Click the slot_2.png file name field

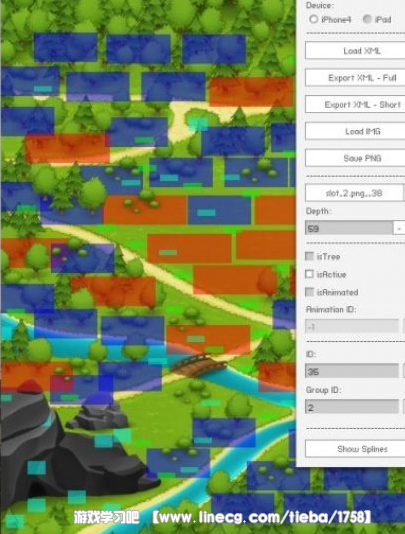coord(354,193)
